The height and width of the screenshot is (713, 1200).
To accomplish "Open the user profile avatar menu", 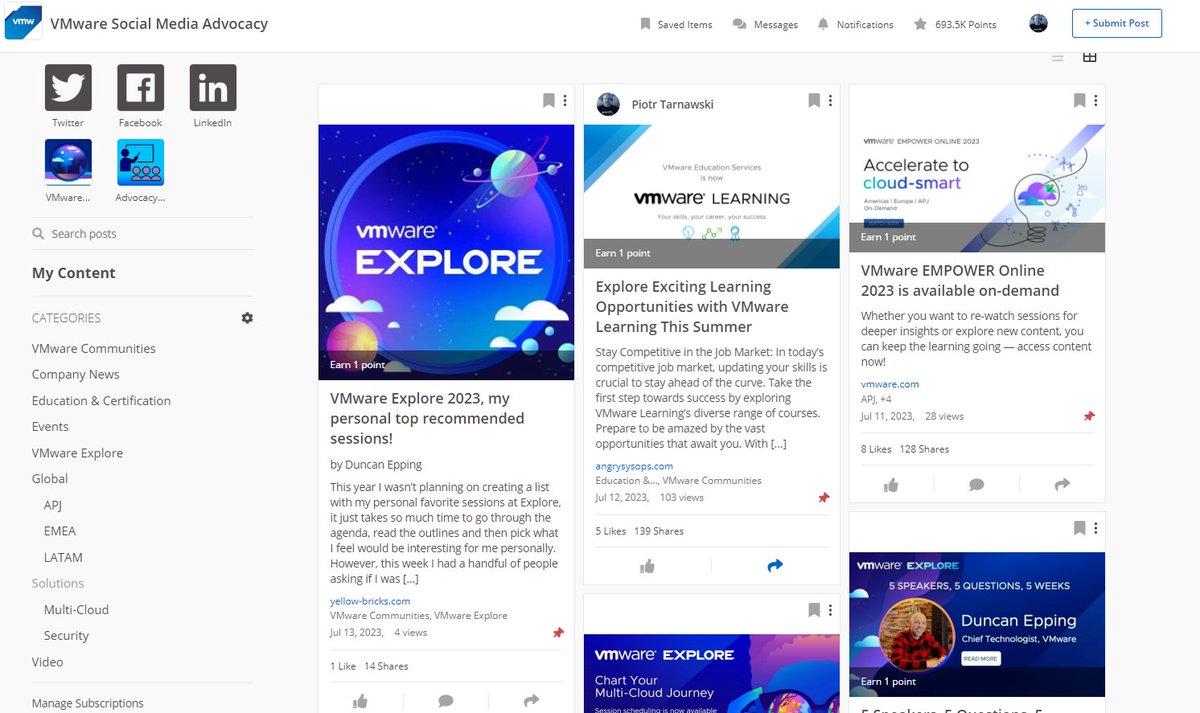I will tap(1038, 23).
